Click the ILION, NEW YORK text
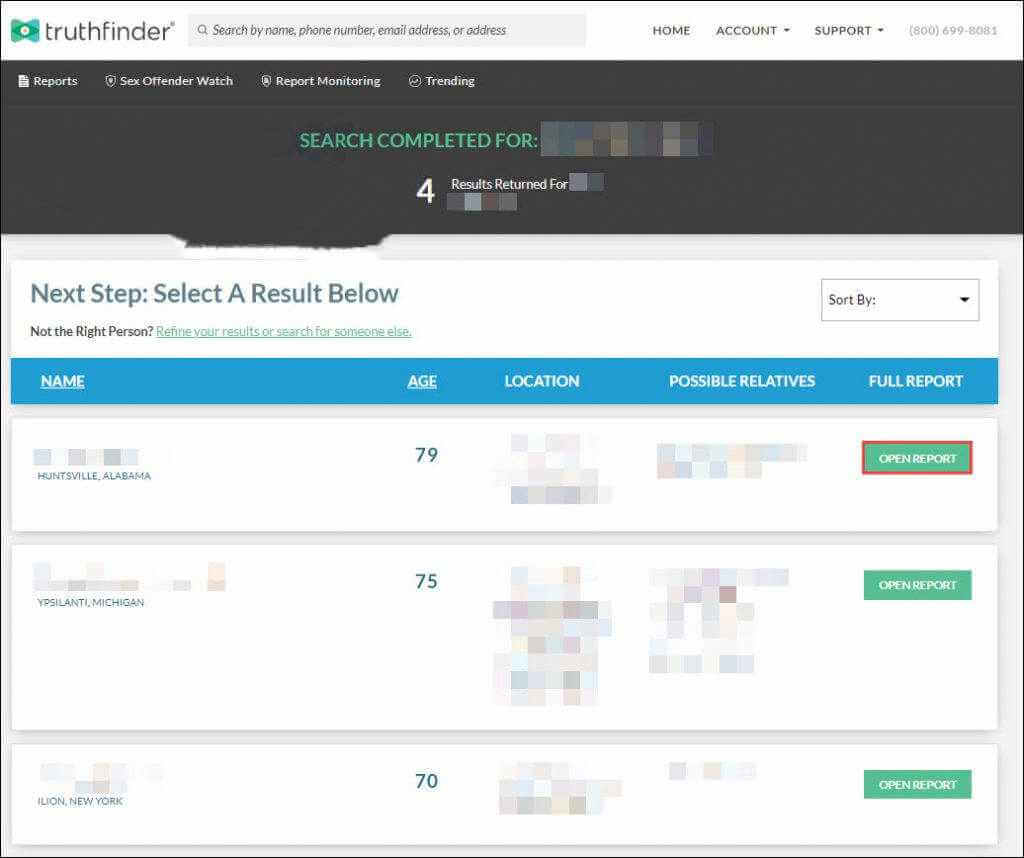The height and width of the screenshot is (858, 1024). point(80,801)
